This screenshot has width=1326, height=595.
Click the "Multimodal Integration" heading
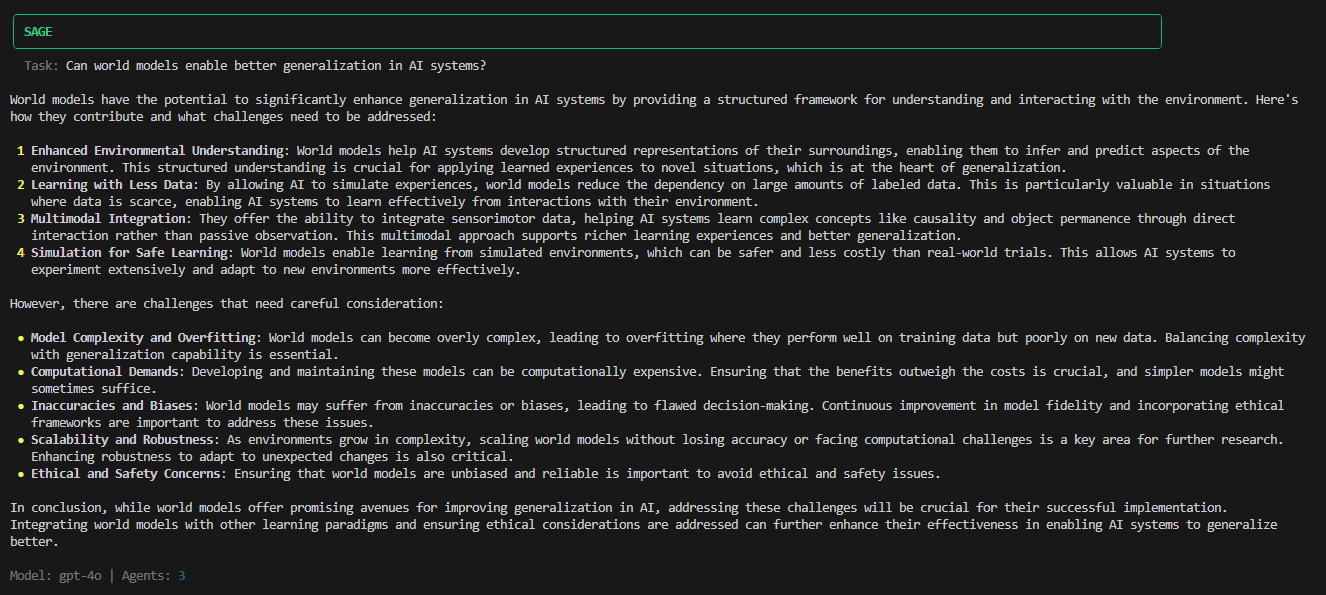tap(108, 219)
